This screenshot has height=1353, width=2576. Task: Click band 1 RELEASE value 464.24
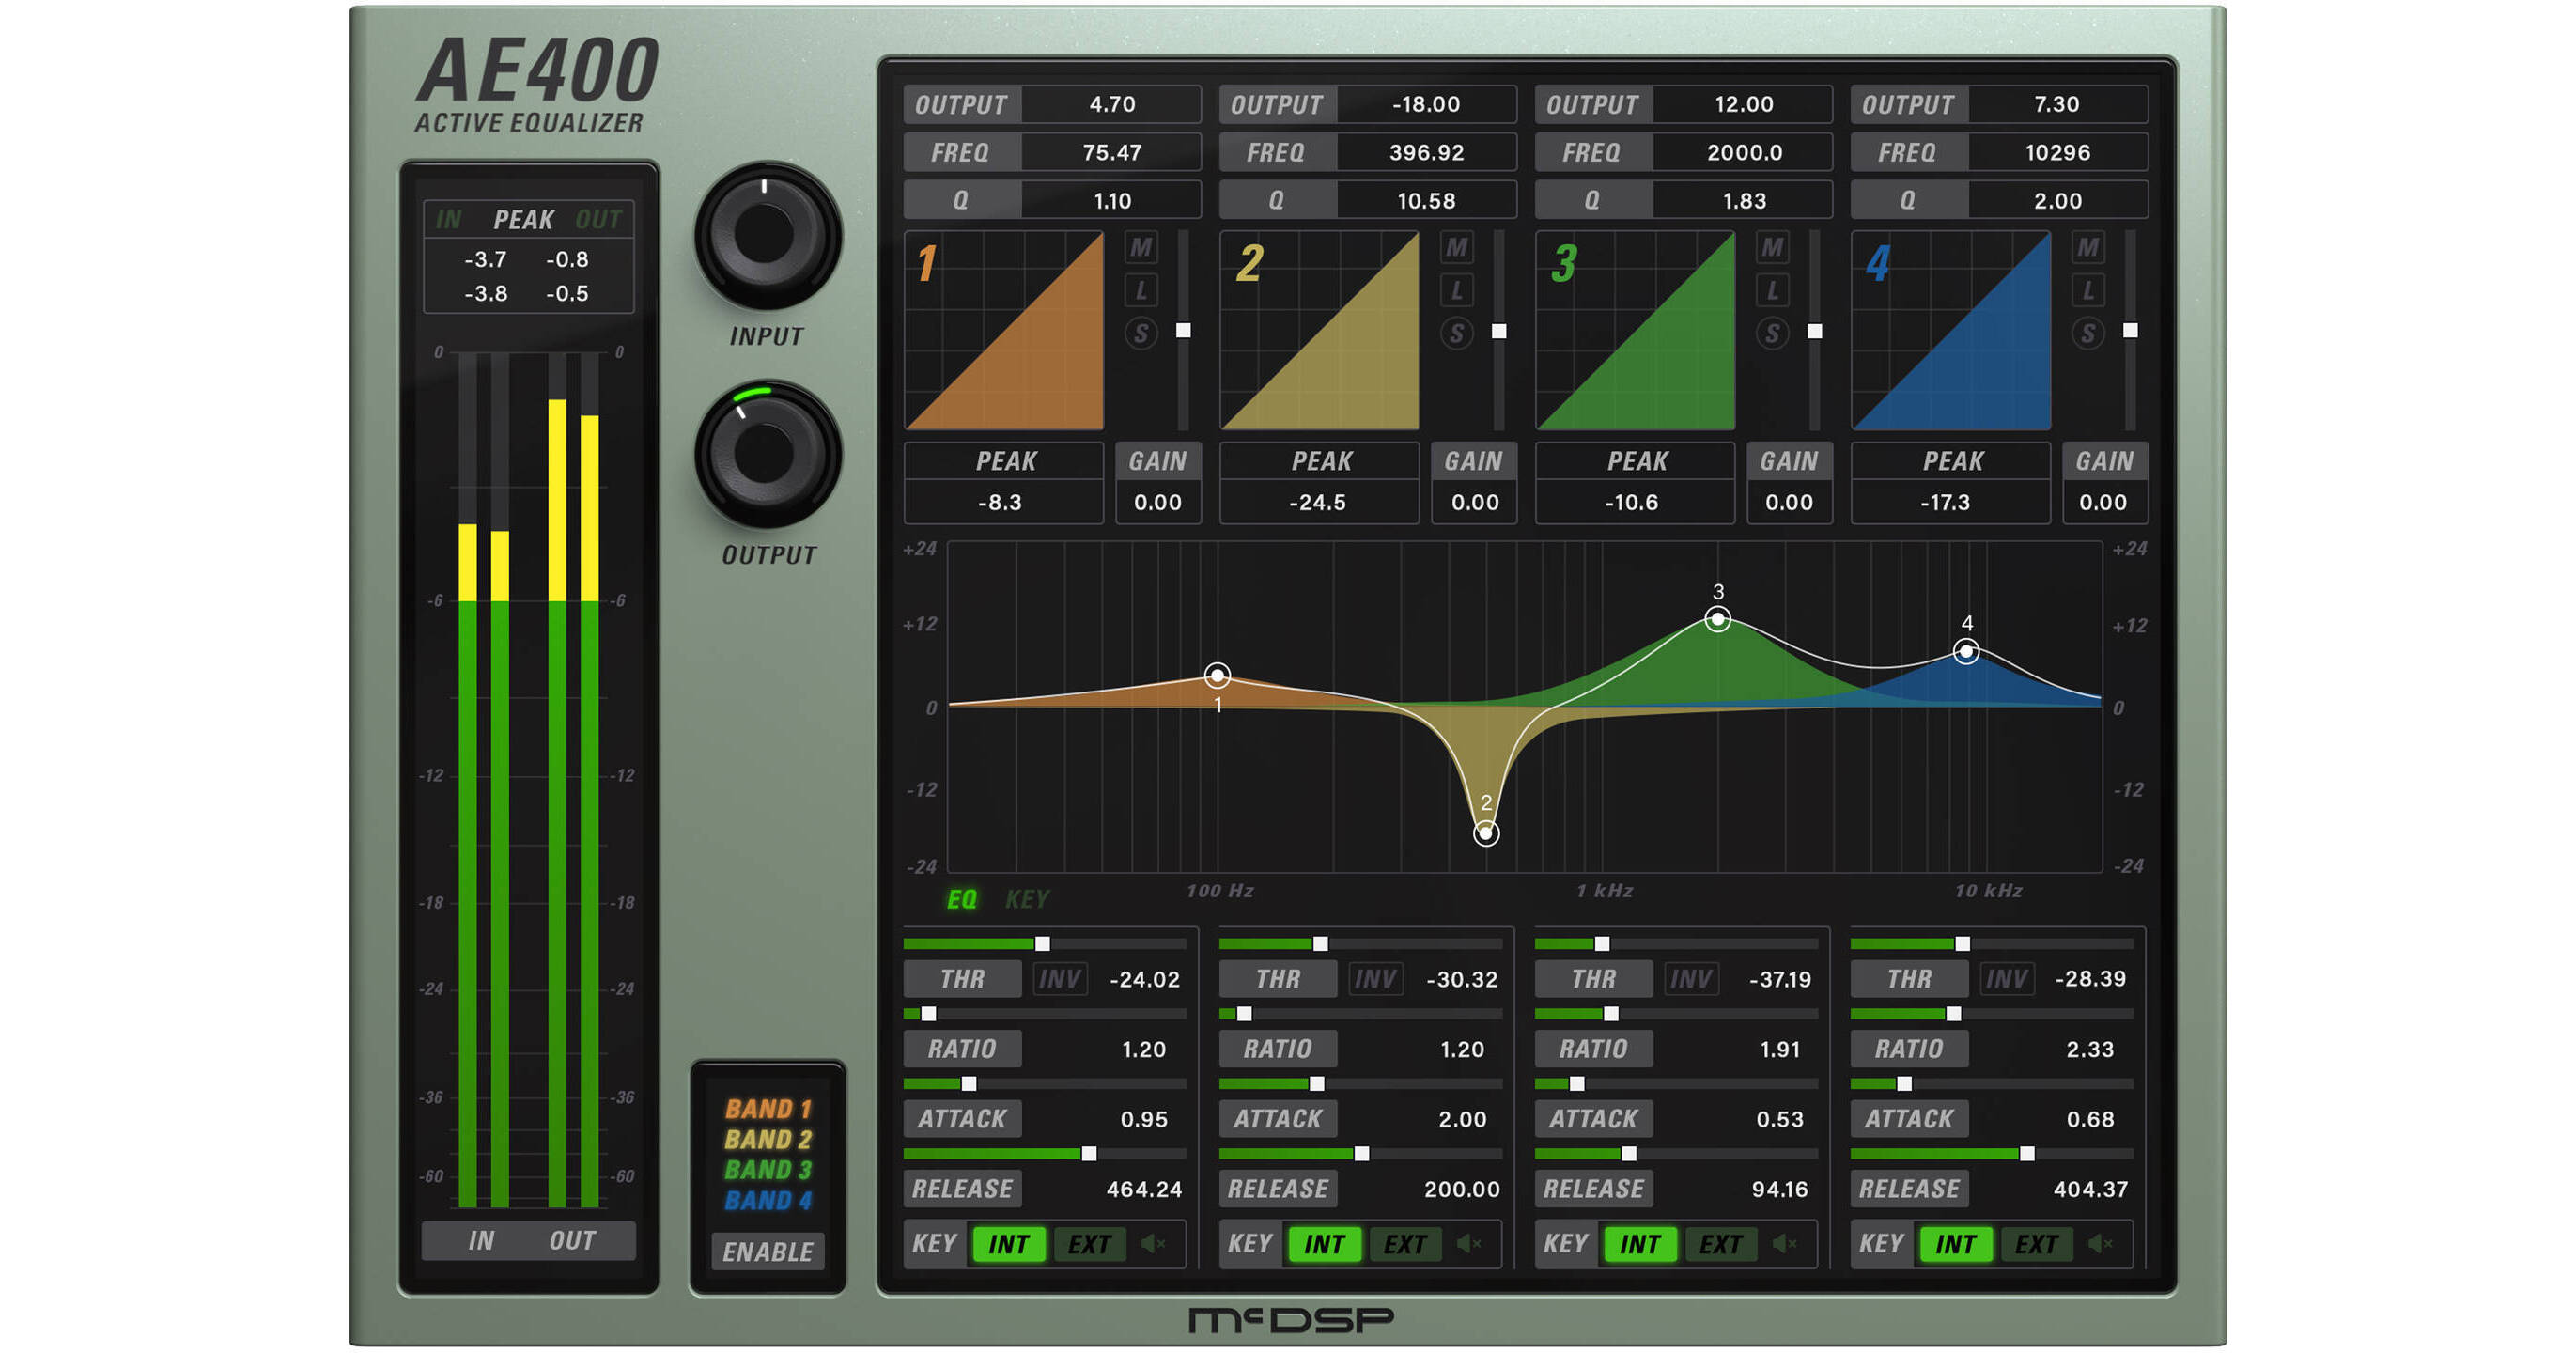(1144, 1189)
